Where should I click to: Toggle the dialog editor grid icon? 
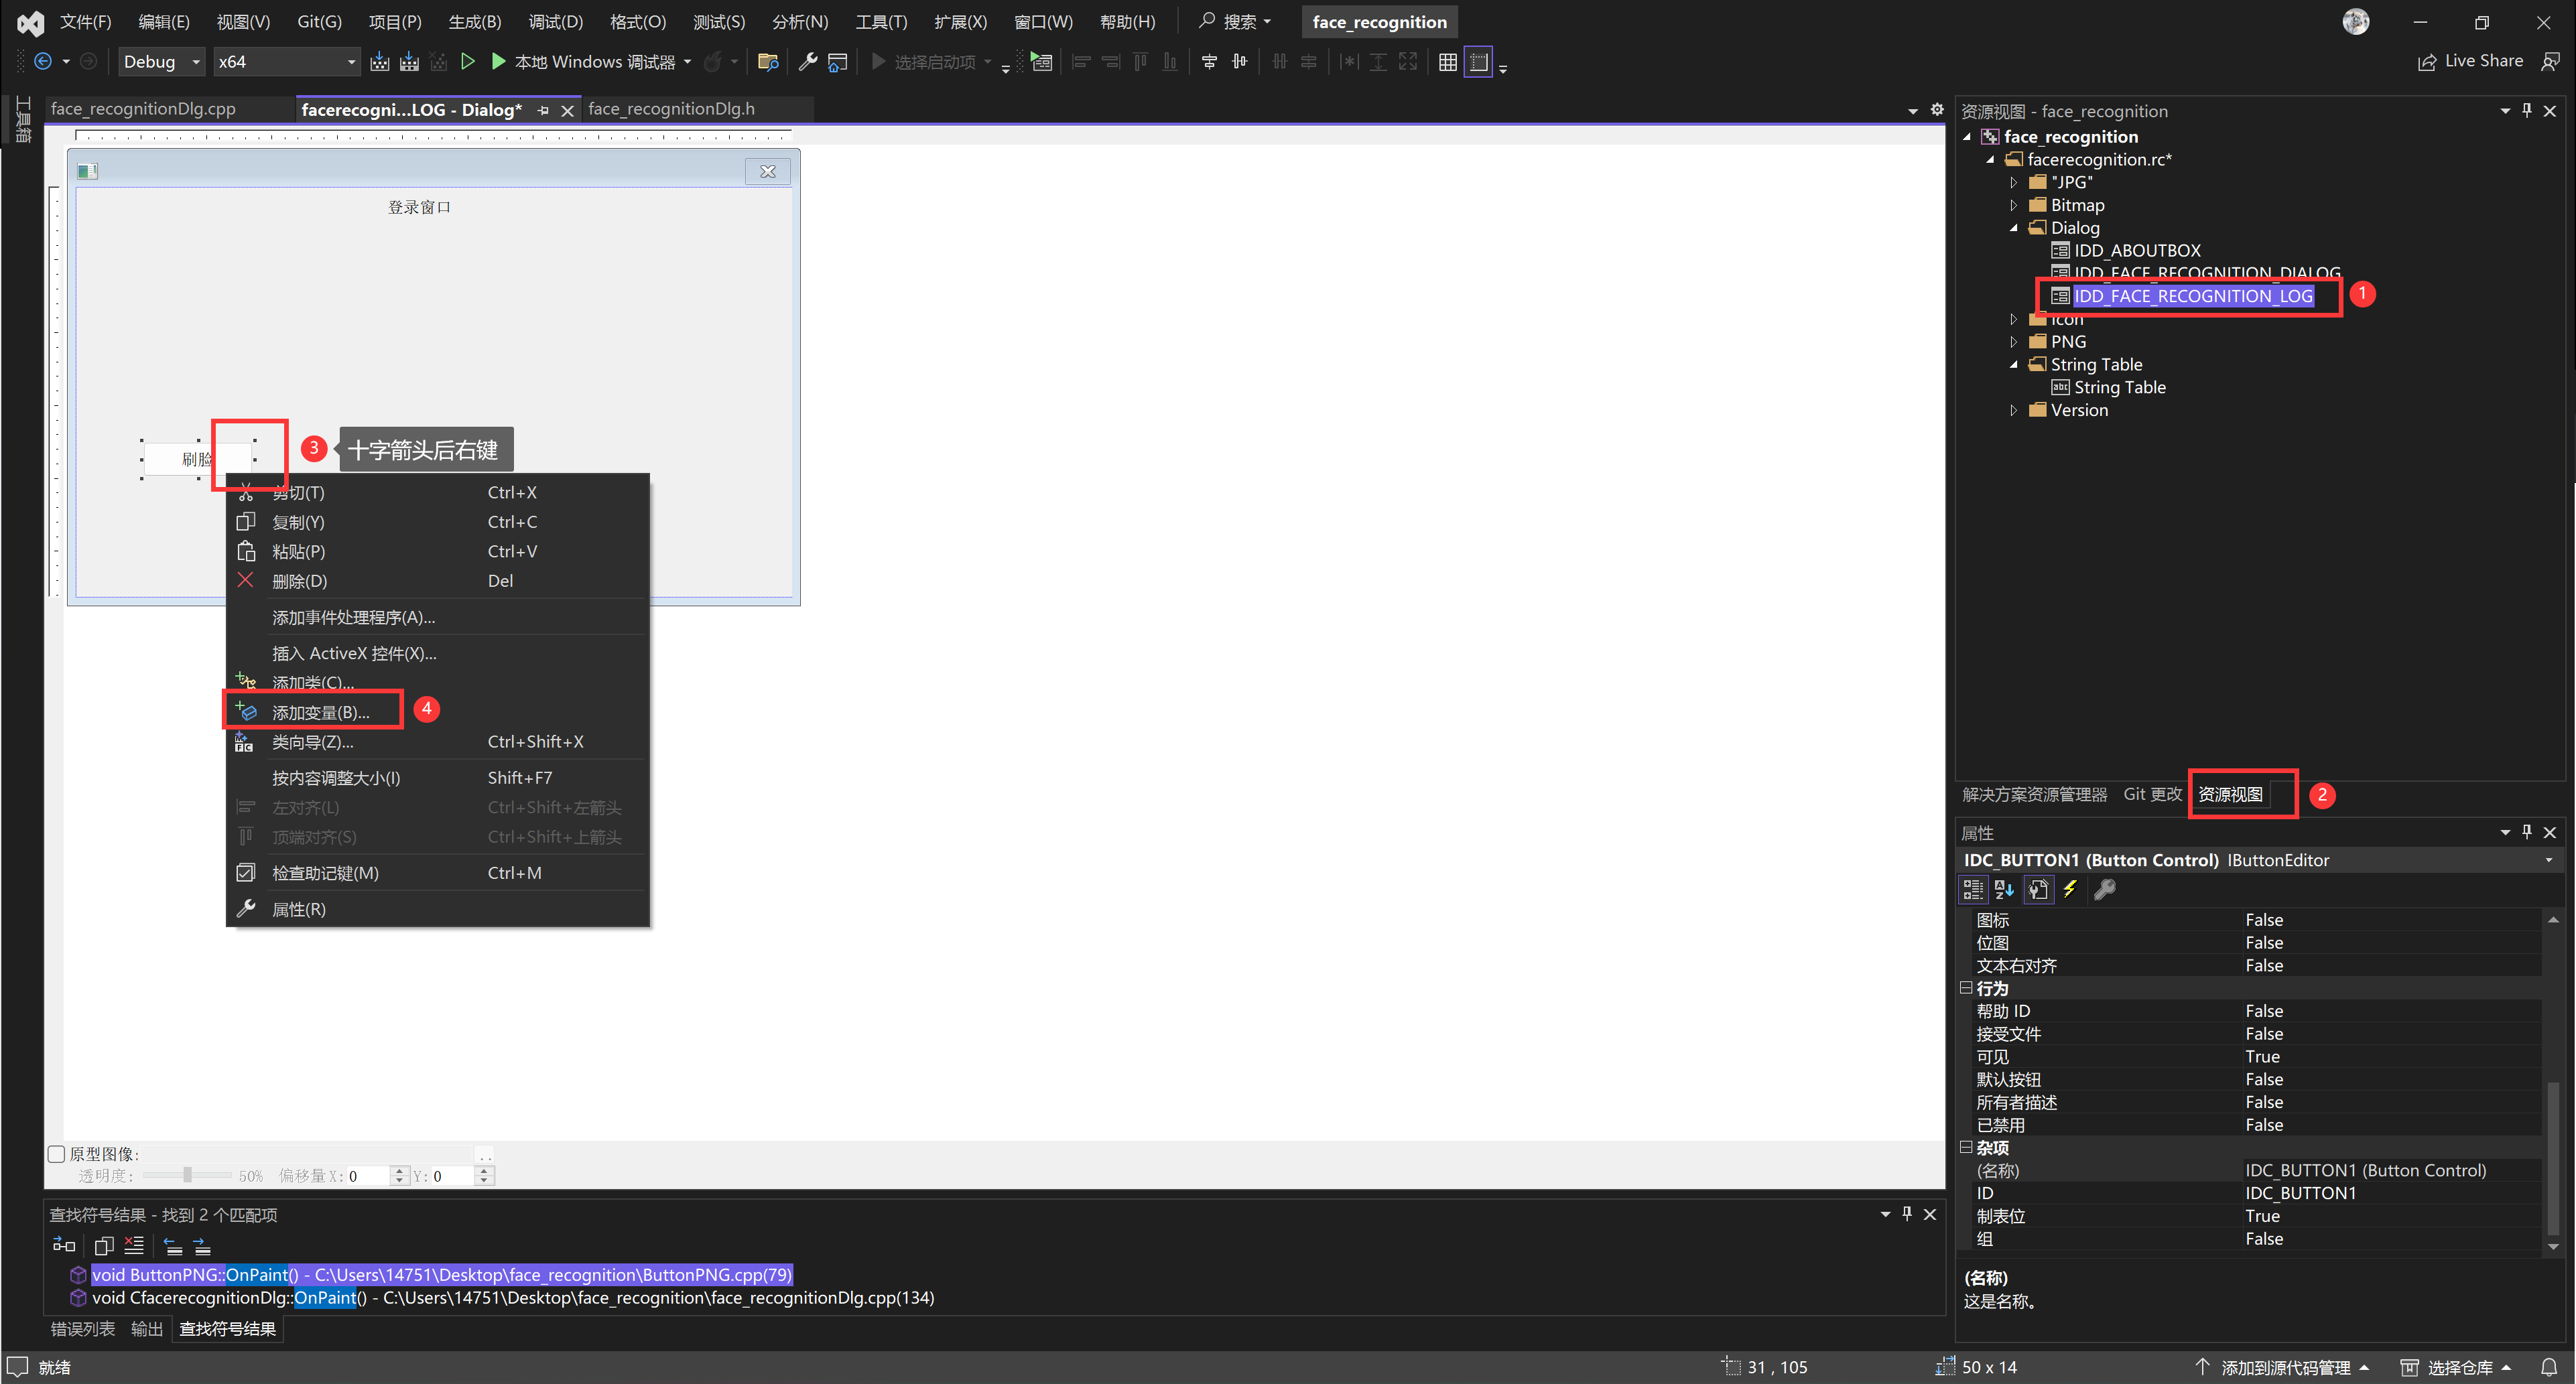pos(1447,62)
